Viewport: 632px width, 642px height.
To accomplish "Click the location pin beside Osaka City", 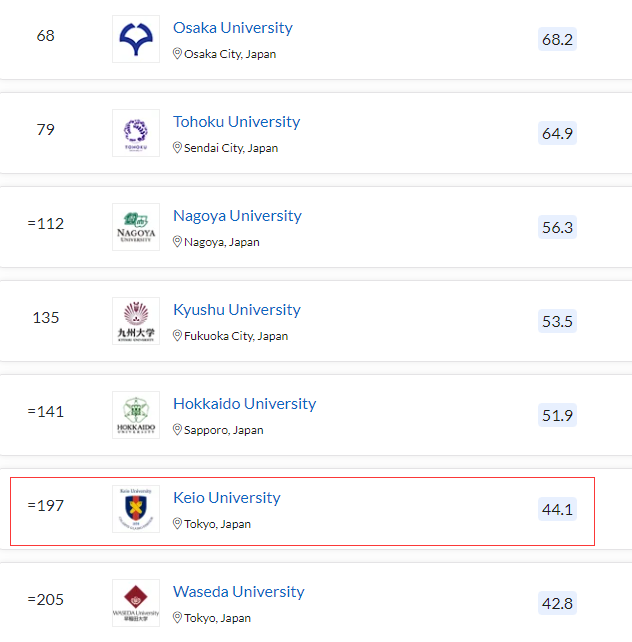I will pyautogui.click(x=177, y=54).
